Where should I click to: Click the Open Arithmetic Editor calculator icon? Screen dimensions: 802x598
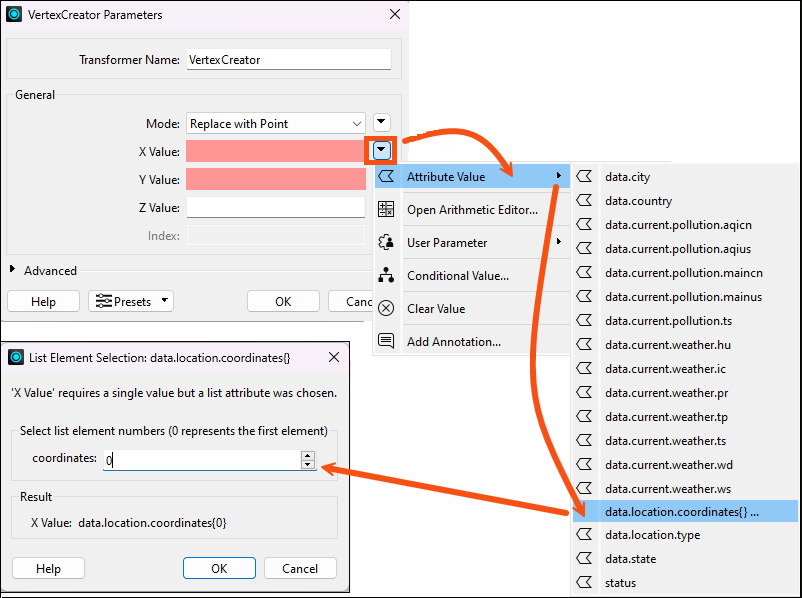386,210
